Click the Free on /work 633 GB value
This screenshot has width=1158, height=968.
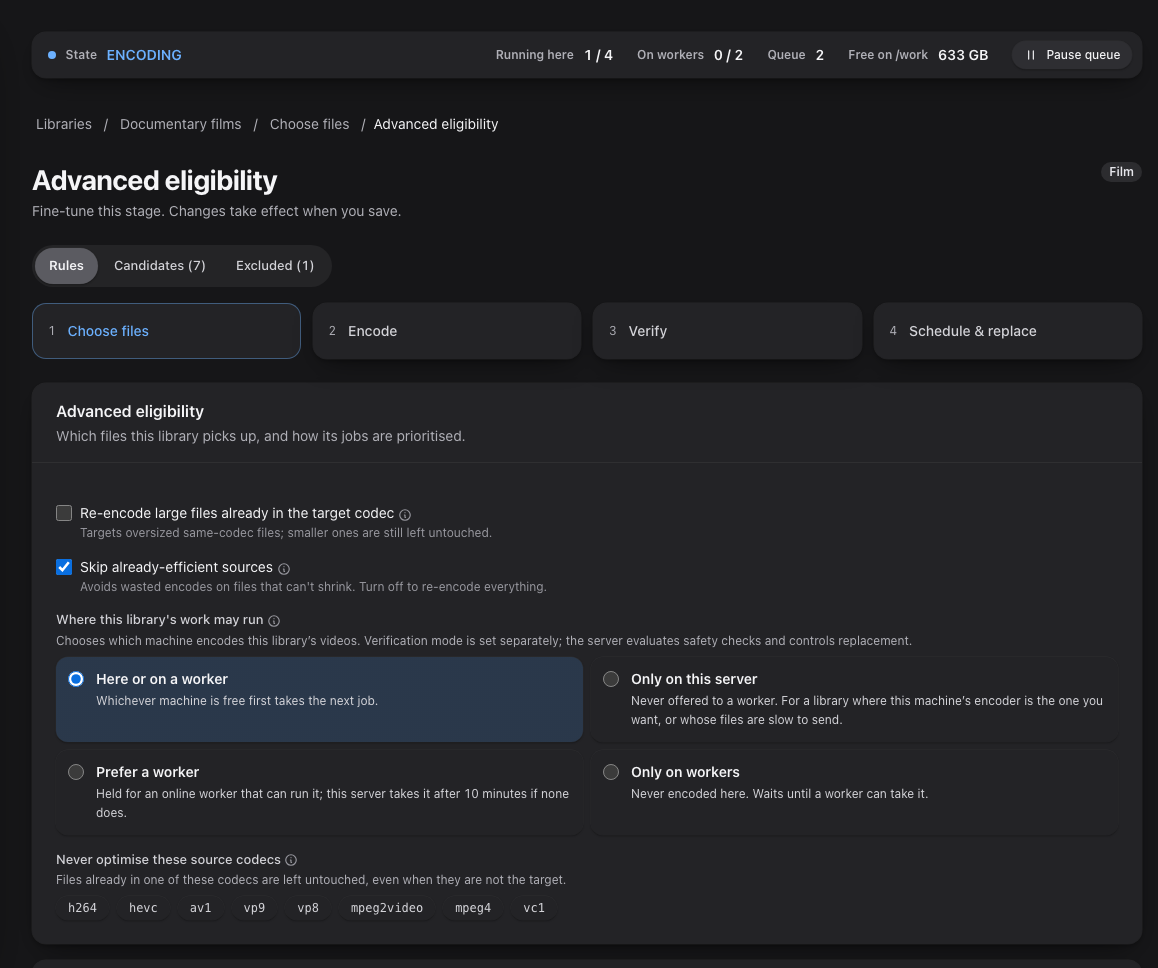coord(963,55)
